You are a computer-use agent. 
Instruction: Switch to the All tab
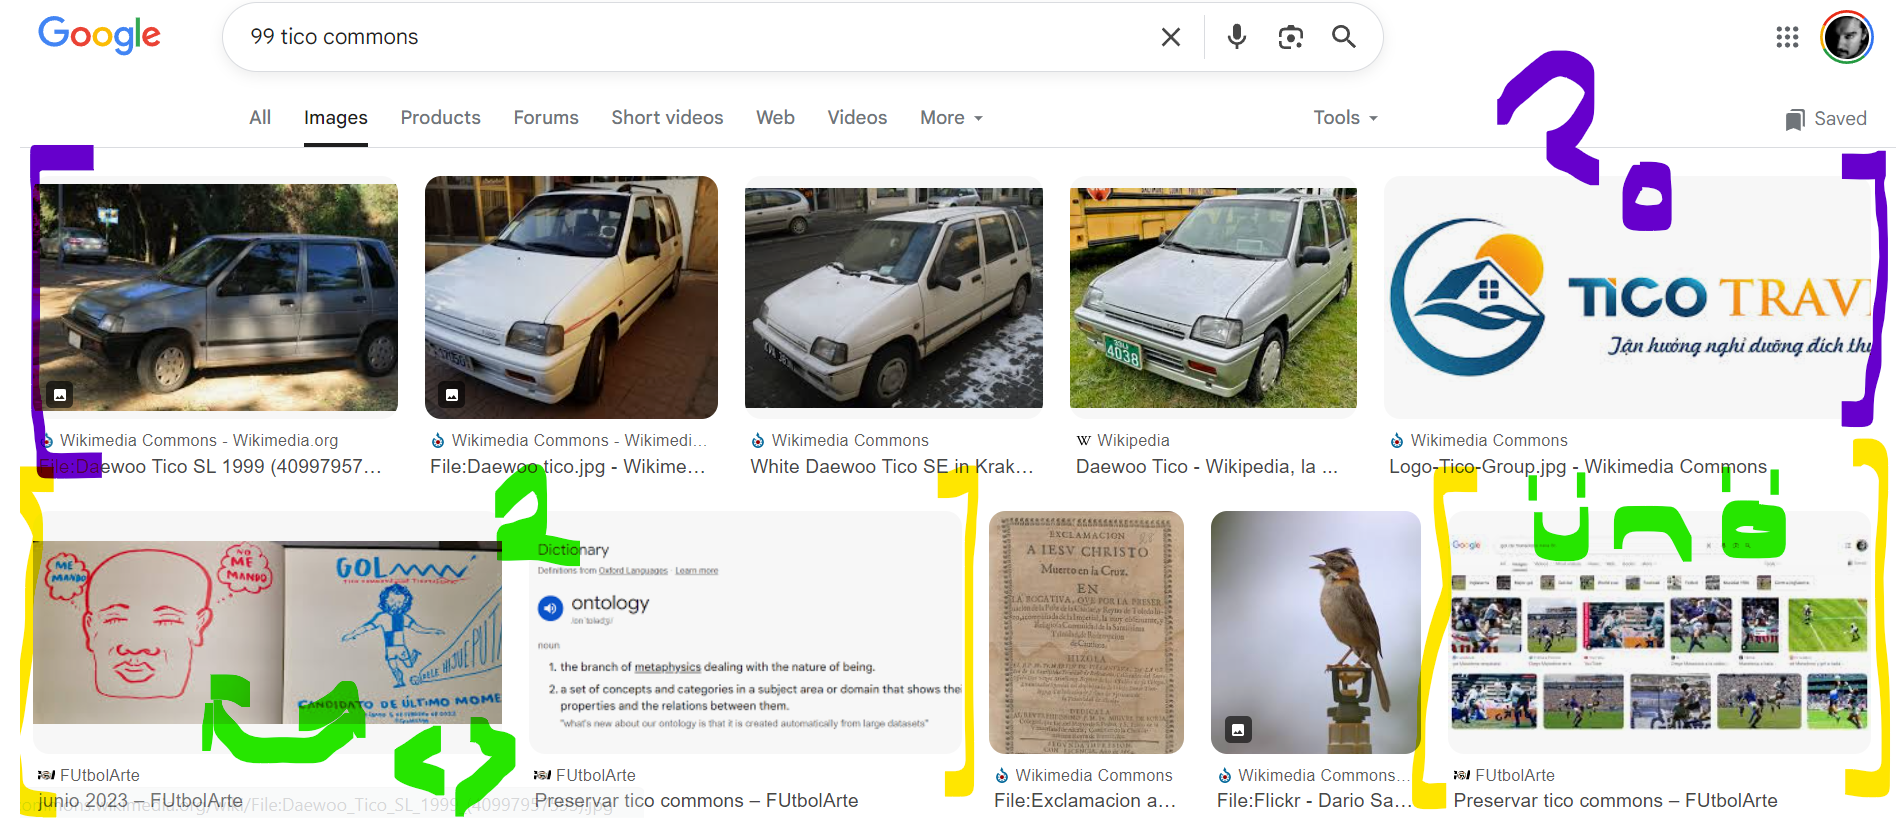point(260,118)
